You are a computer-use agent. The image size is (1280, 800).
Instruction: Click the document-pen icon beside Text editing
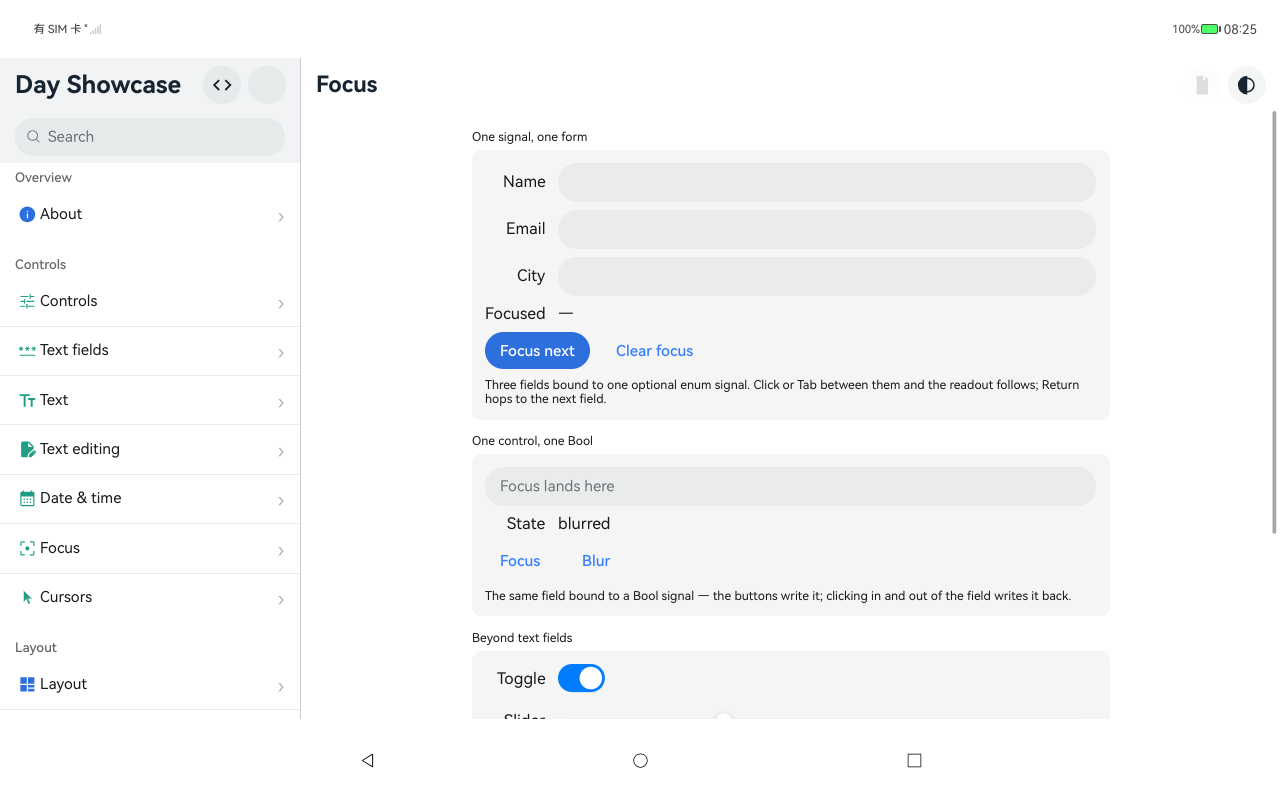[x=27, y=449]
